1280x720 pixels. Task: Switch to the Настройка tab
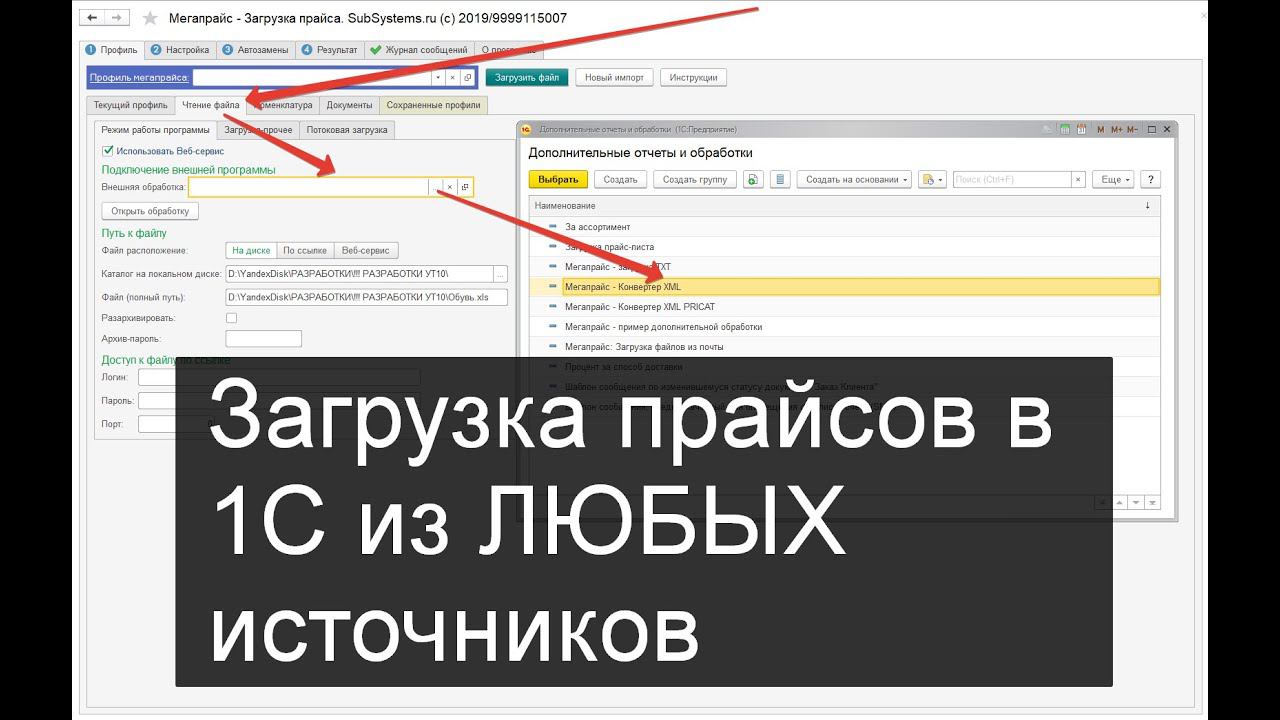point(181,49)
